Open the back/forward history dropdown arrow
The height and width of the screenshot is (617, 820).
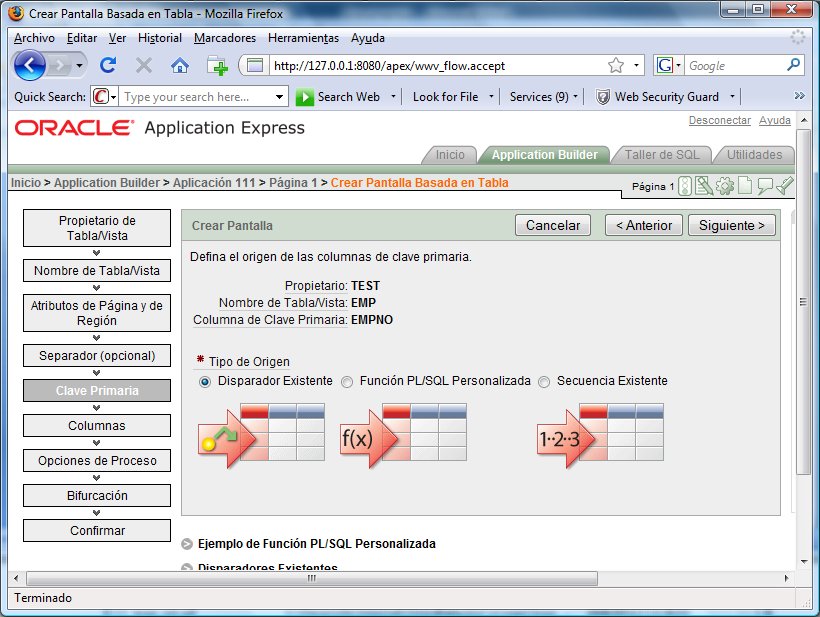[x=79, y=66]
